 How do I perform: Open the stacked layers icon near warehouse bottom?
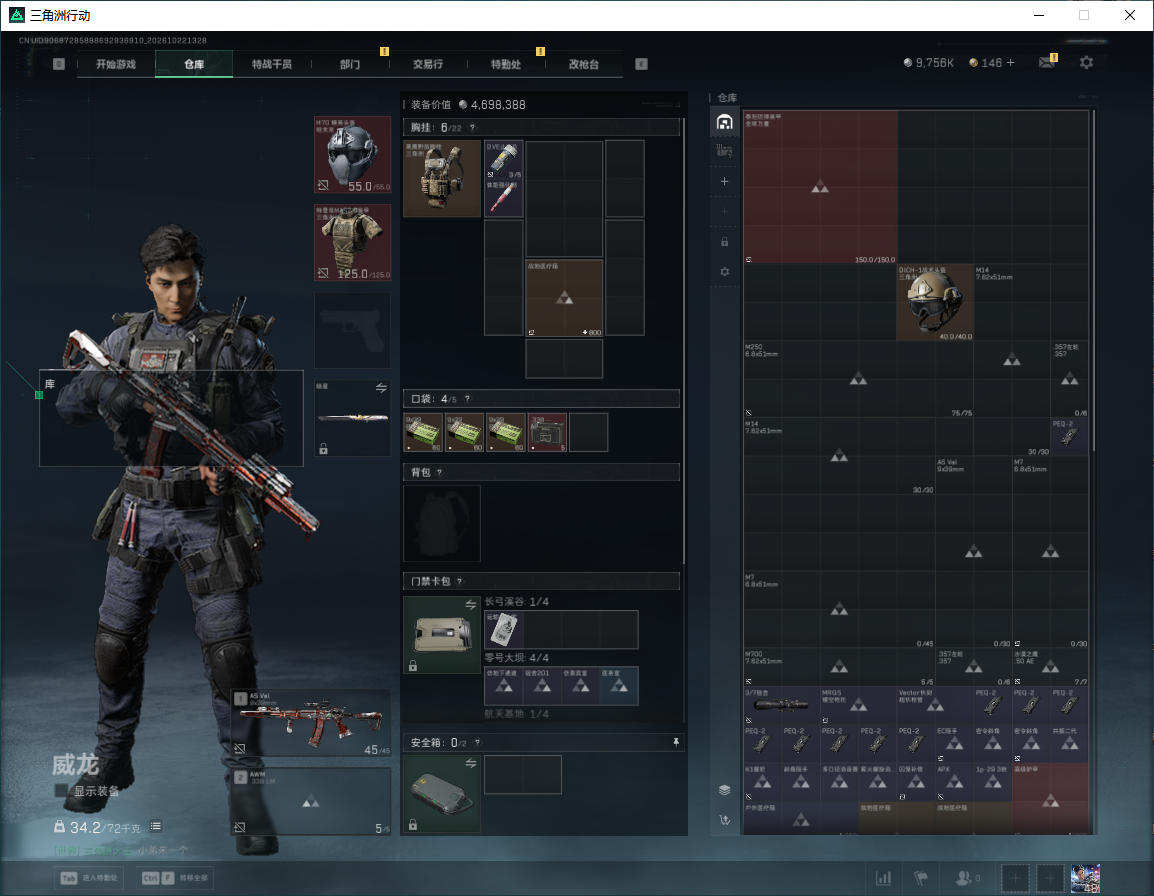click(724, 790)
